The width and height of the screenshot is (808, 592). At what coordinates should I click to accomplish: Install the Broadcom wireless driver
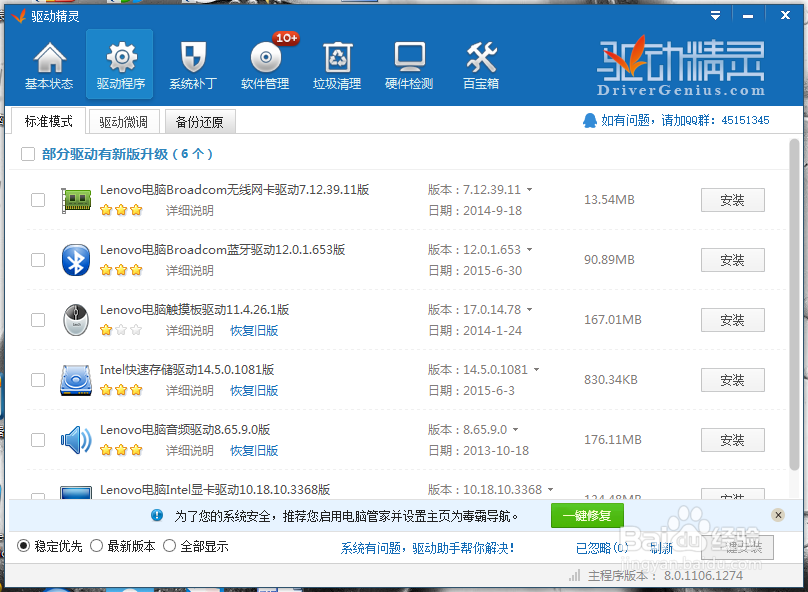[732, 200]
